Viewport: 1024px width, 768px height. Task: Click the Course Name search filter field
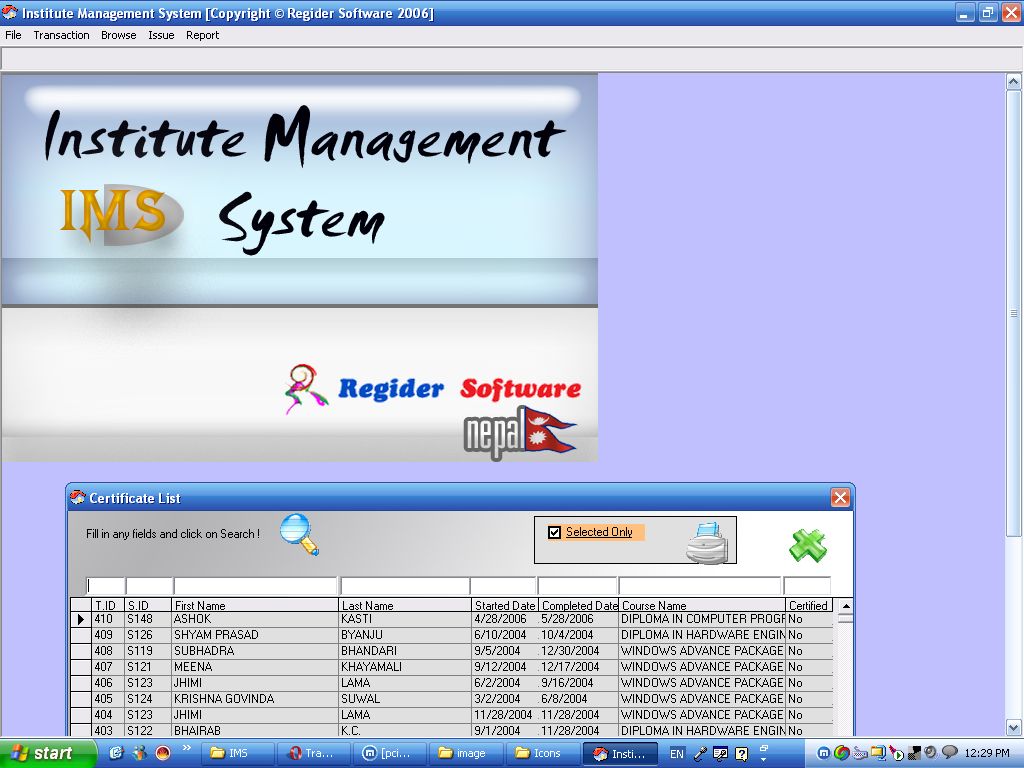pyautogui.click(x=699, y=586)
